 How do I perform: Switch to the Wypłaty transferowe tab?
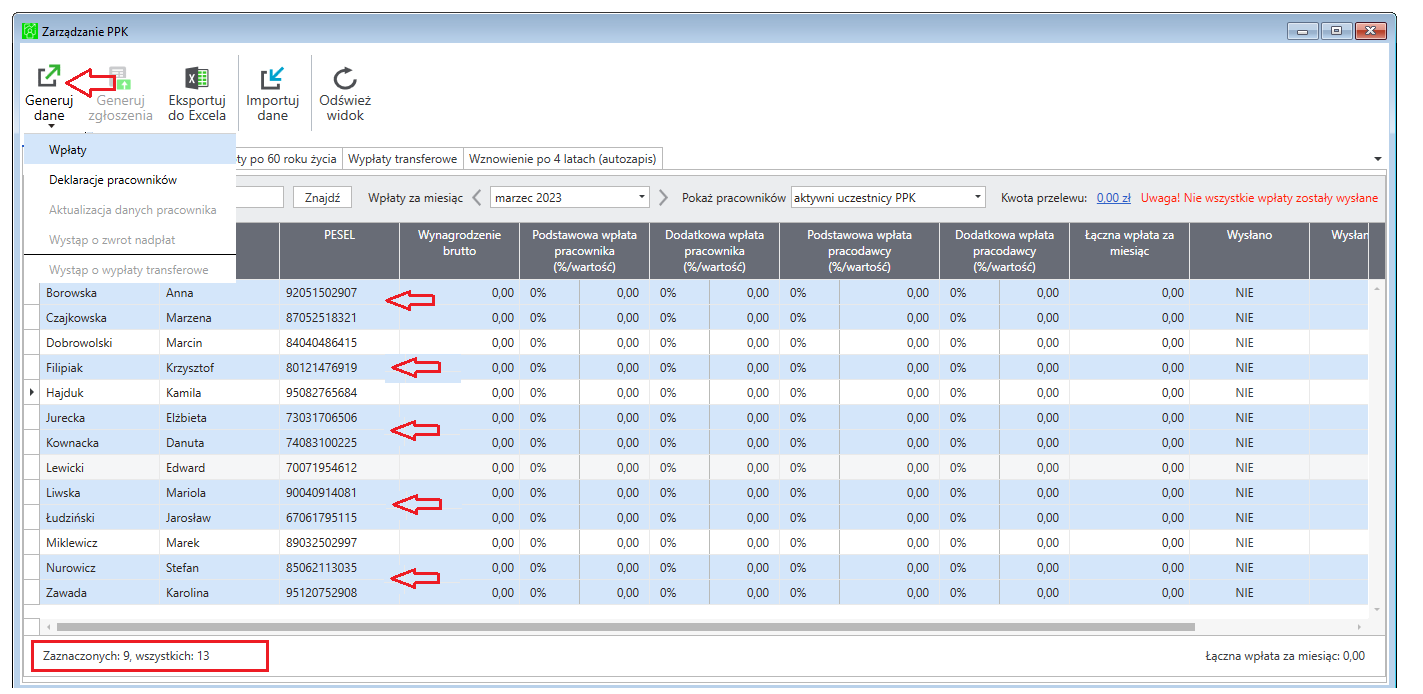tap(403, 159)
